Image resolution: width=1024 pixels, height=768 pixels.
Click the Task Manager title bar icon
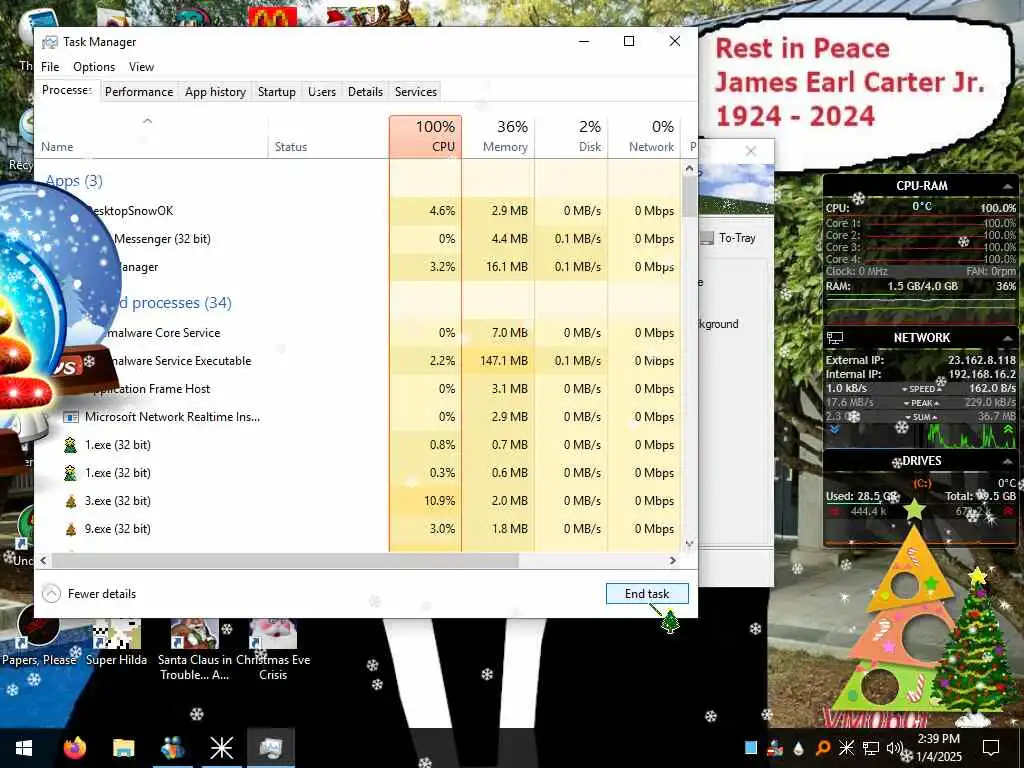50,42
